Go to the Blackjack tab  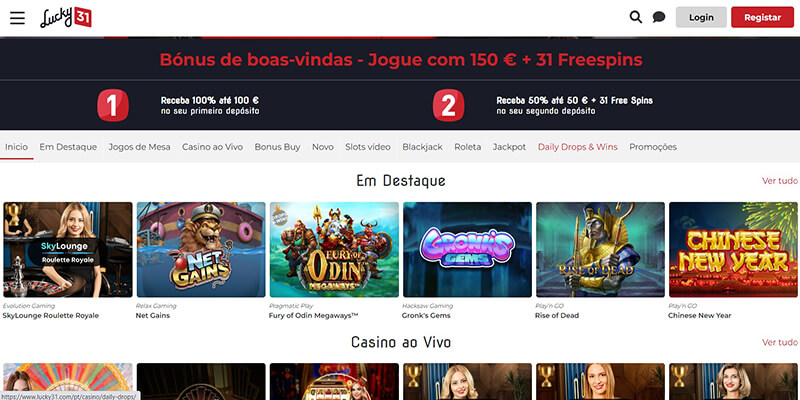[x=422, y=147]
